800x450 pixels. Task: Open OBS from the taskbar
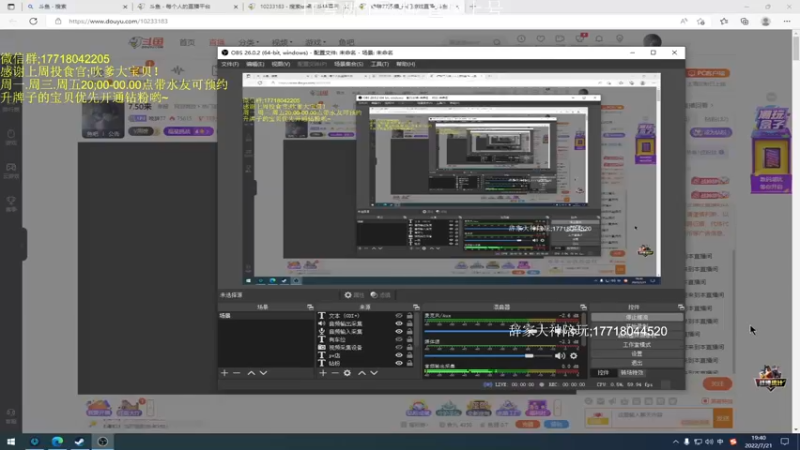[x=103, y=441]
